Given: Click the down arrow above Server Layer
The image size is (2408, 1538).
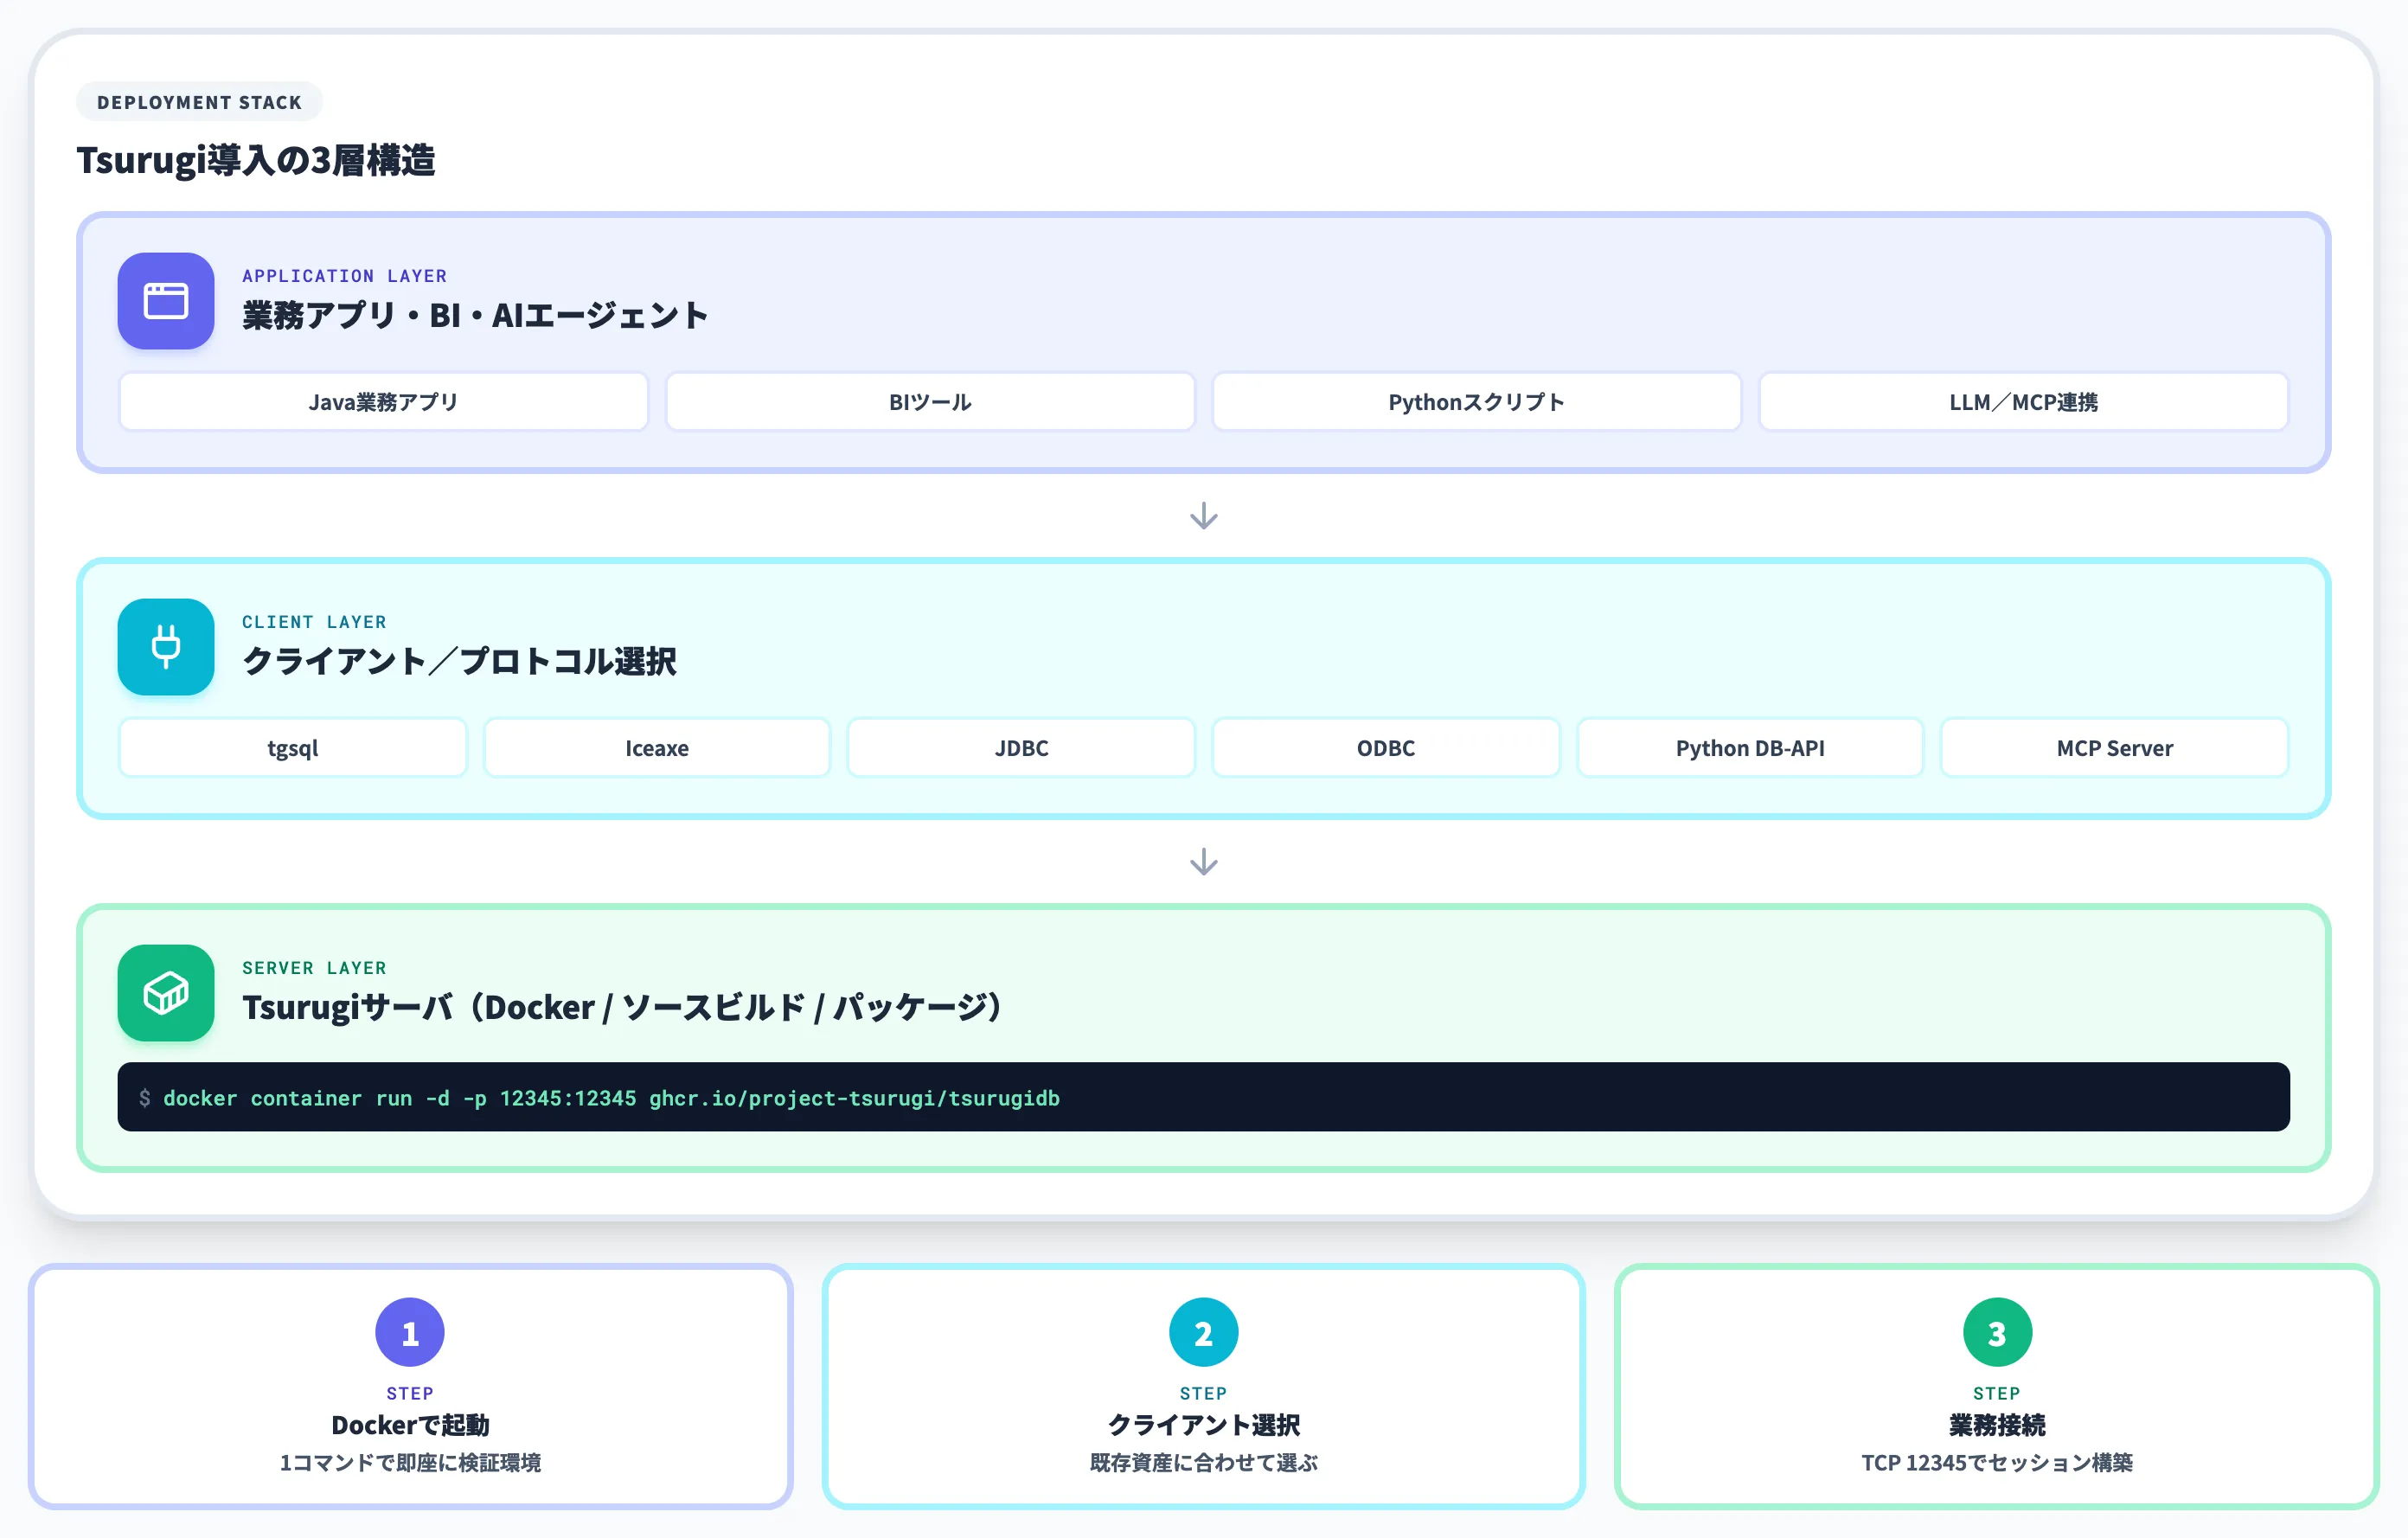Looking at the screenshot, I should tap(1204, 862).
